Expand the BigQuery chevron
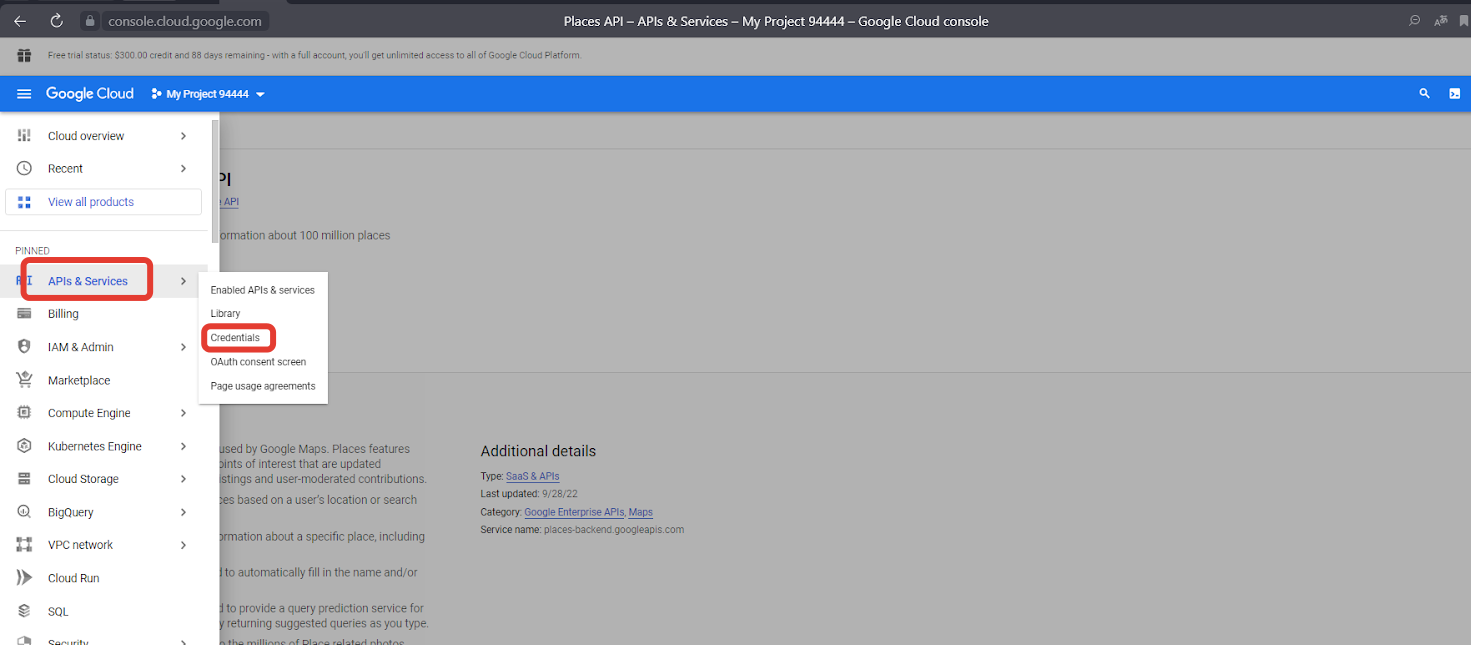Image resolution: width=1471 pixels, height=645 pixels. (183, 512)
